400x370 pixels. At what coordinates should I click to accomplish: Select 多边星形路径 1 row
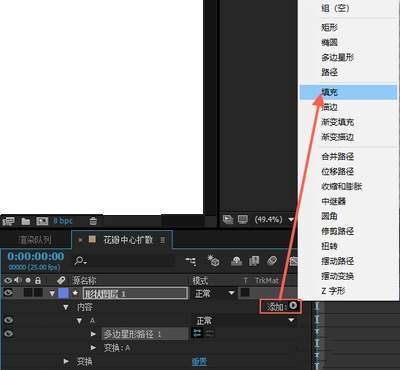pos(145,334)
